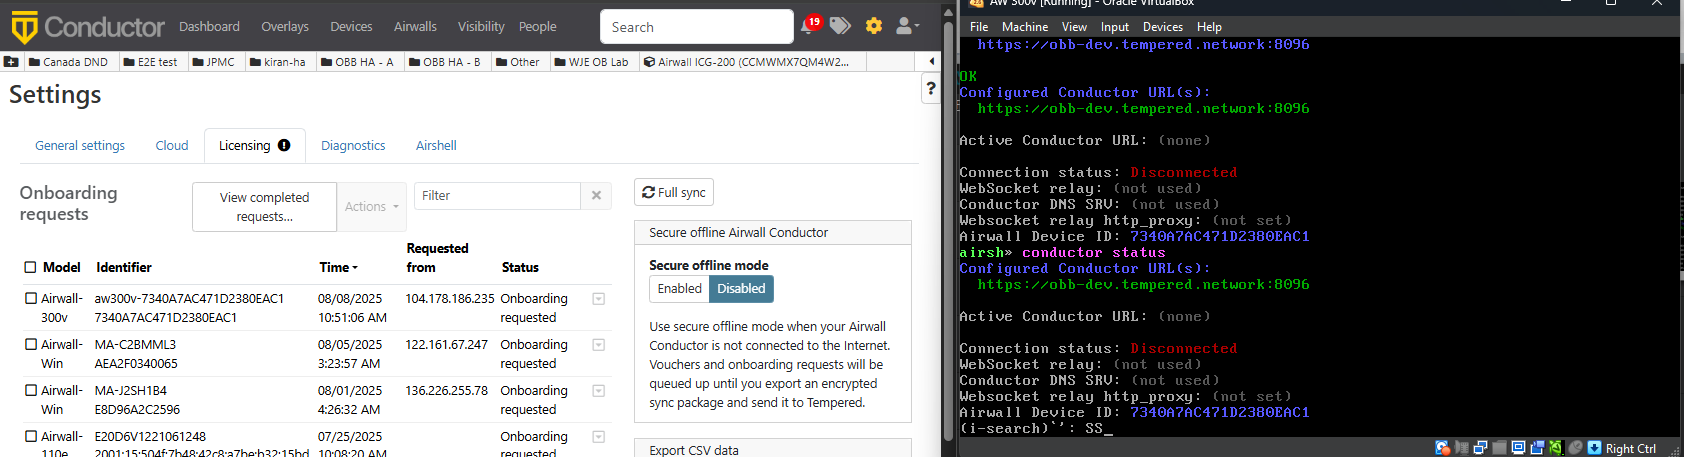This screenshot has width=1684, height=457.
Task: Expand row menu for aw300v request
Action: 598,299
